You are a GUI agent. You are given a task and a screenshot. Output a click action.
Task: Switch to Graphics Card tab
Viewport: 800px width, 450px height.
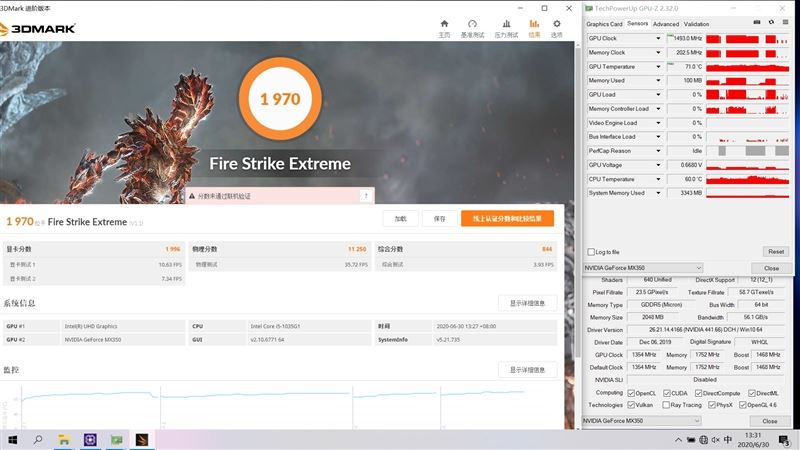[x=604, y=24]
